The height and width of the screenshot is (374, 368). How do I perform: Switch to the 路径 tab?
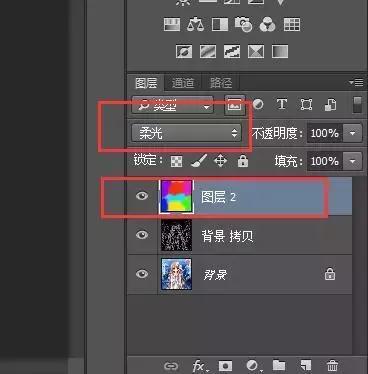click(221, 83)
